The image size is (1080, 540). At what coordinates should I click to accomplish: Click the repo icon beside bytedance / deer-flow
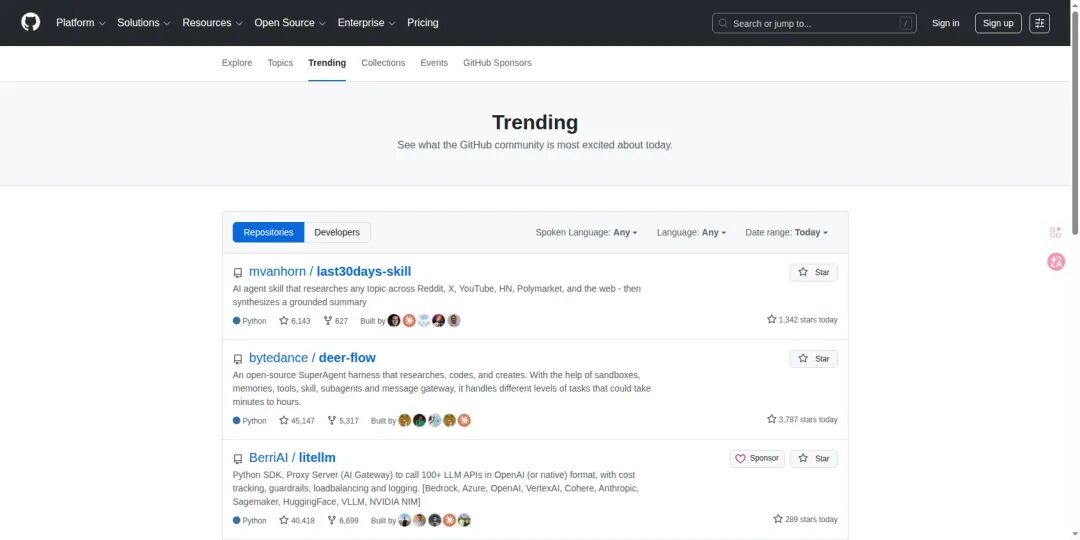238,359
